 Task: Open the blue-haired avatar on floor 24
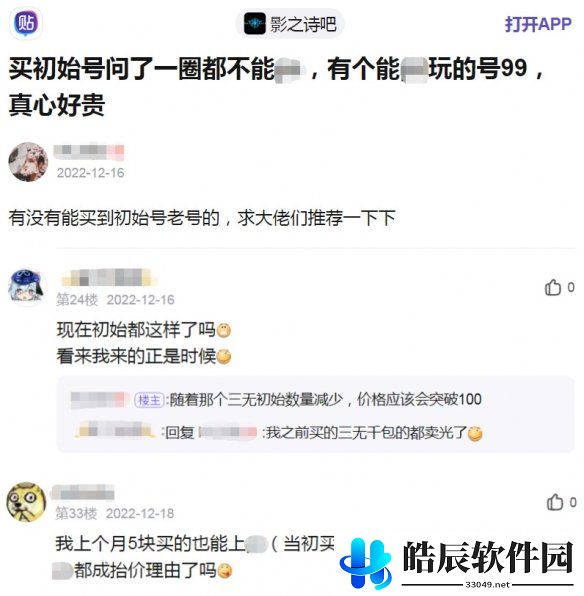click(28, 287)
